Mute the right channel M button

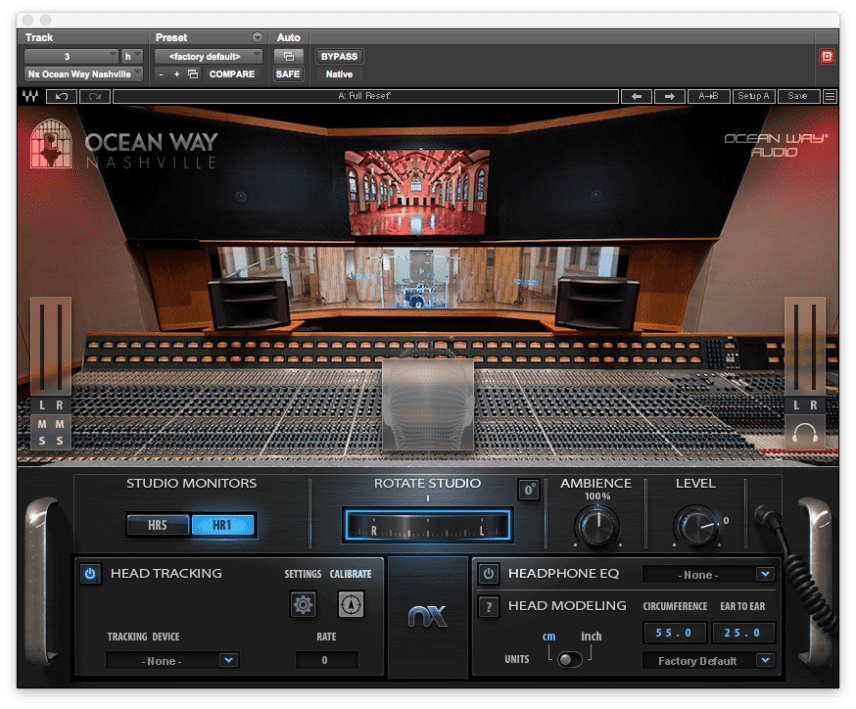pyautogui.click(x=60, y=424)
